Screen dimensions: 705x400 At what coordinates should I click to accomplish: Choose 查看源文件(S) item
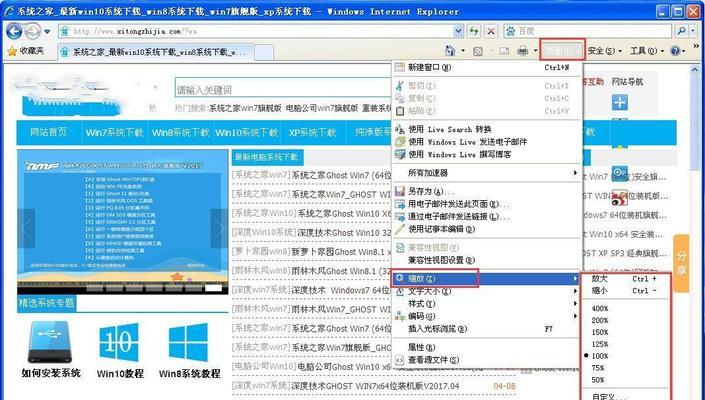(487, 360)
